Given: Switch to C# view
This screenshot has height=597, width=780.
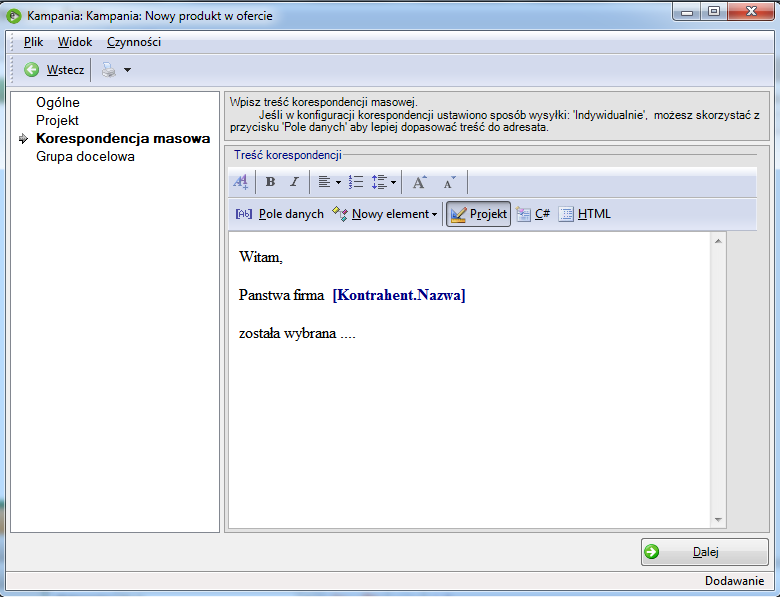Looking at the screenshot, I should click(533, 214).
